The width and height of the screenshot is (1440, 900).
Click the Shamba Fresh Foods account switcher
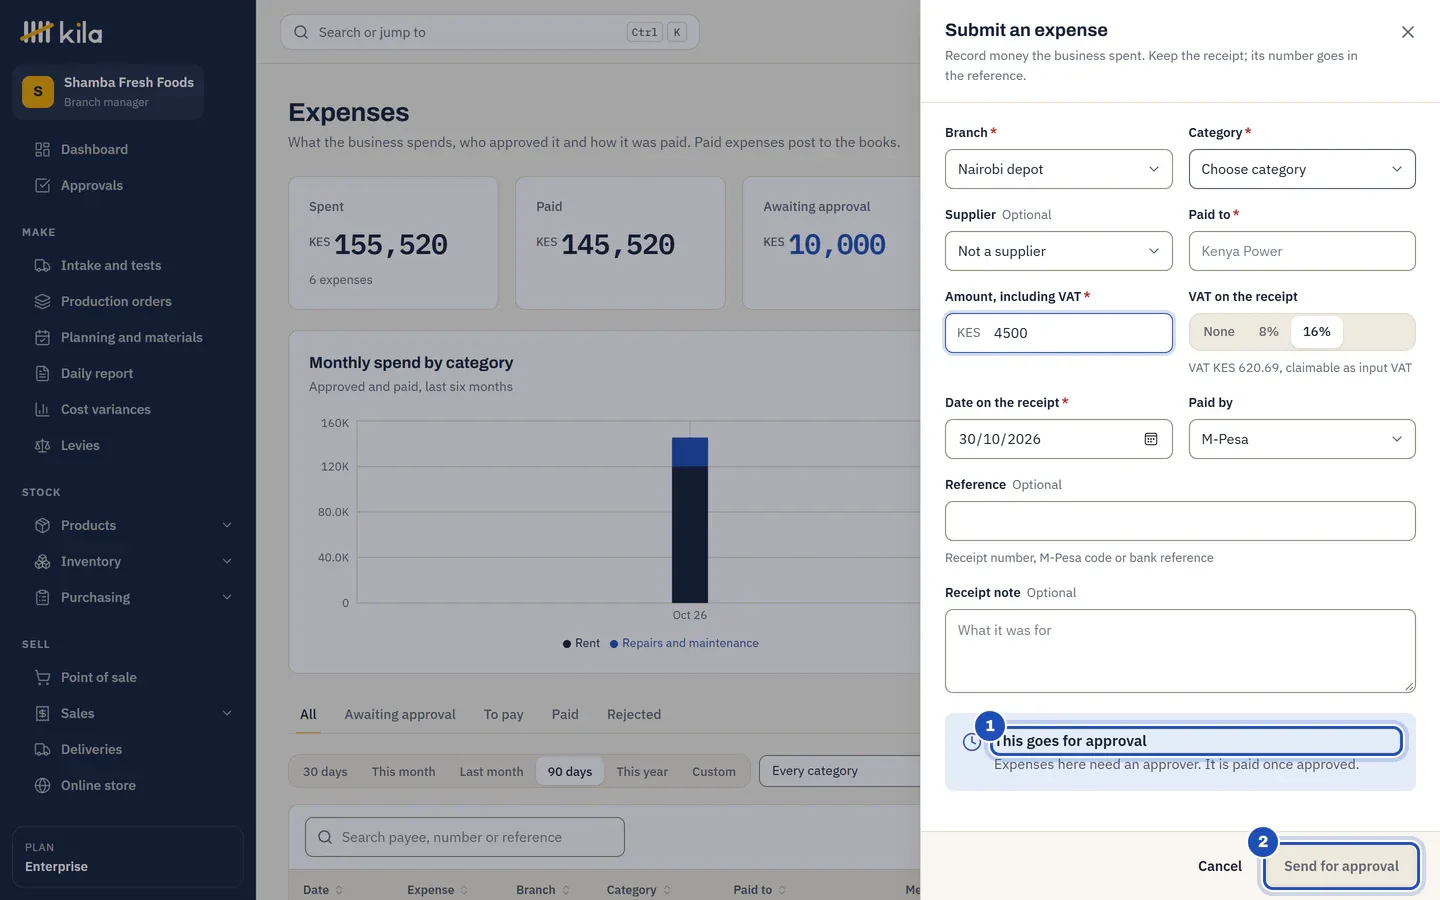[x=108, y=92]
